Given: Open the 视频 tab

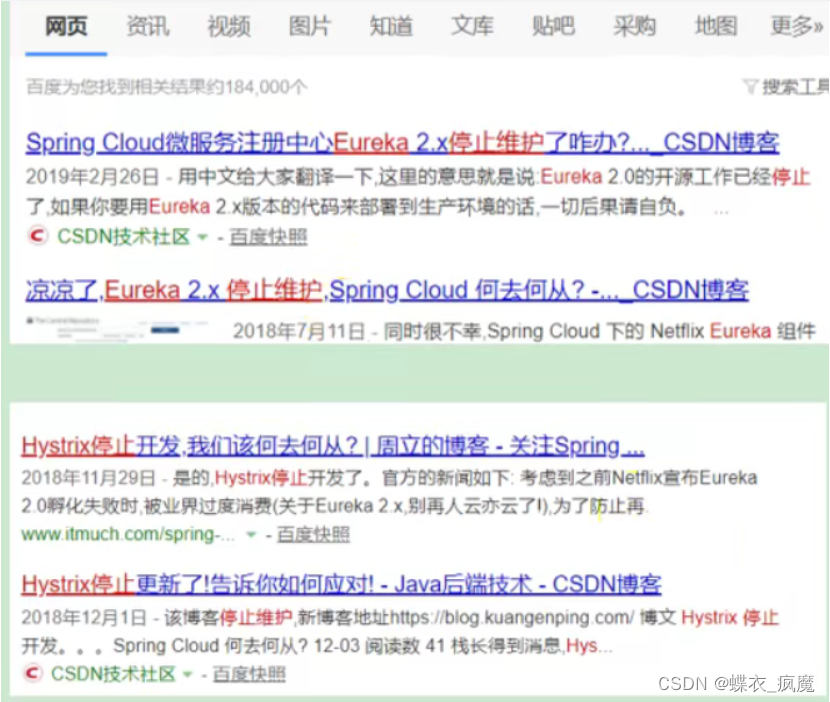Looking at the screenshot, I should (229, 26).
